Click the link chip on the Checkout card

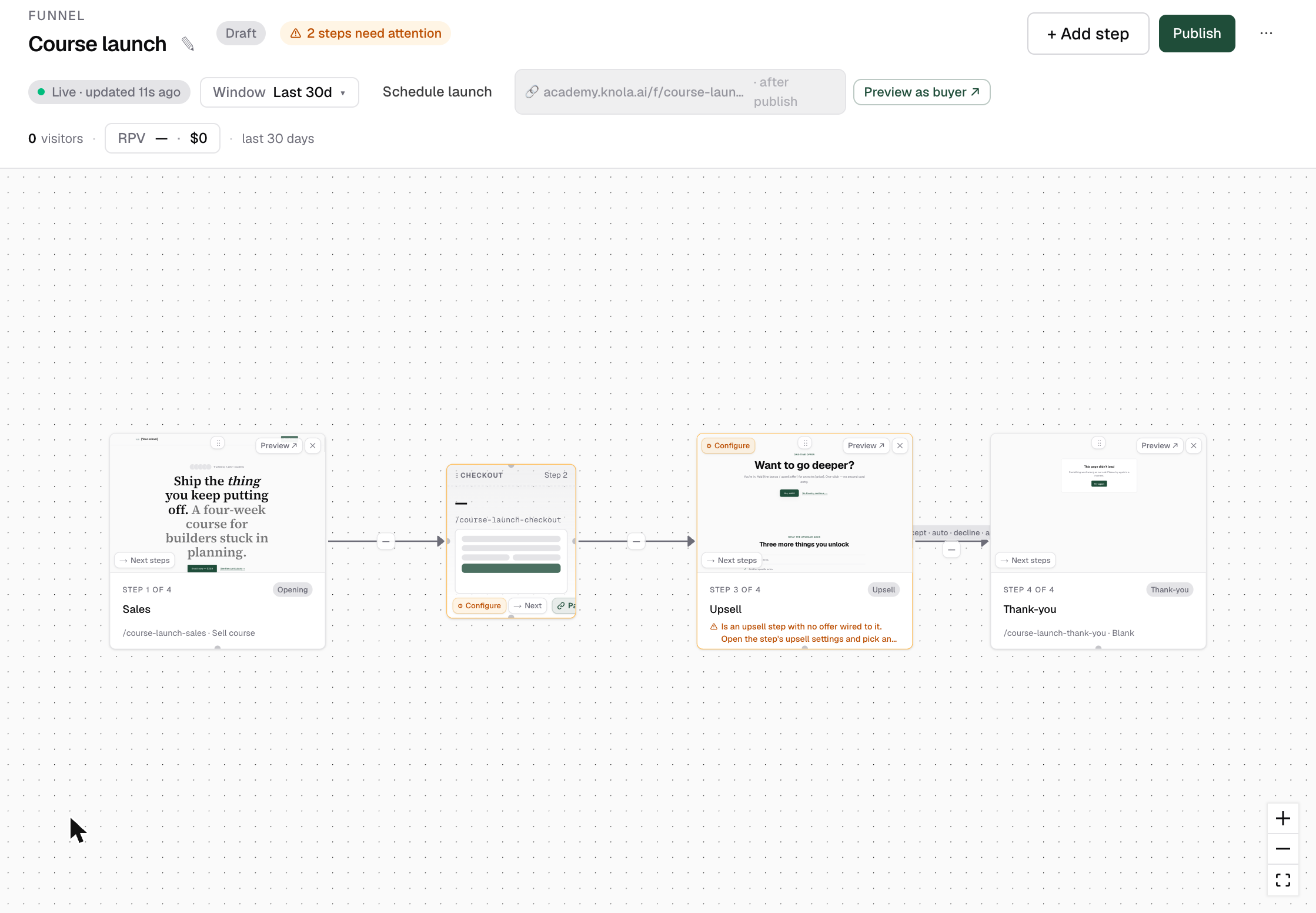[x=564, y=606]
